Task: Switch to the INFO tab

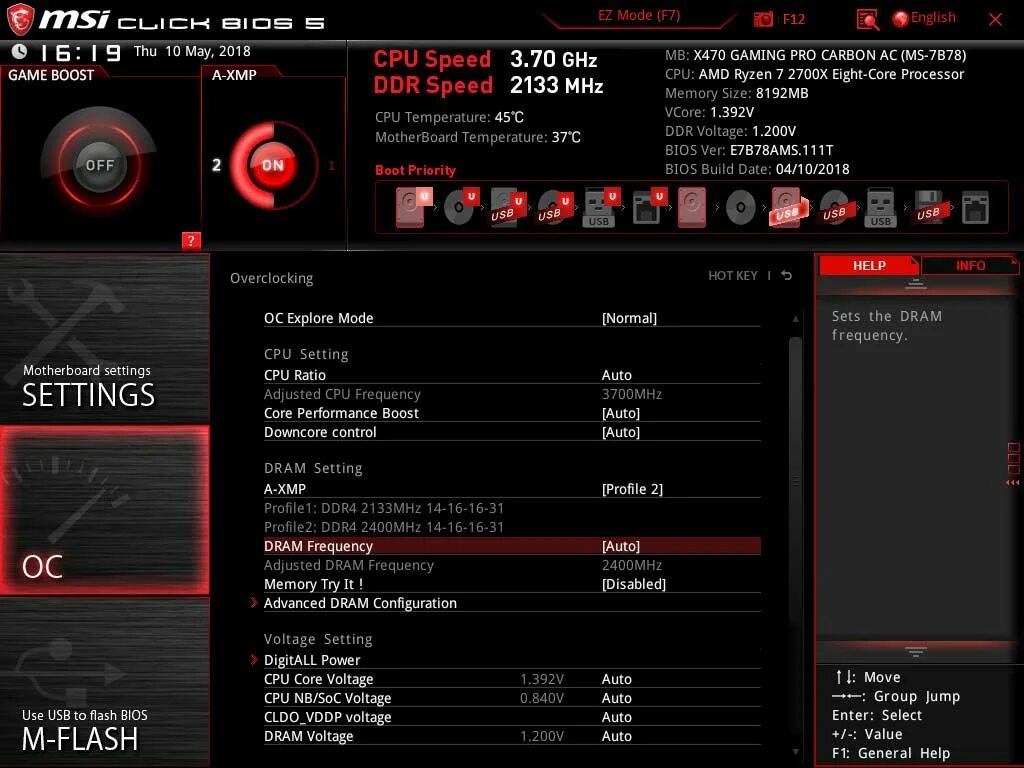Action: [x=970, y=265]
